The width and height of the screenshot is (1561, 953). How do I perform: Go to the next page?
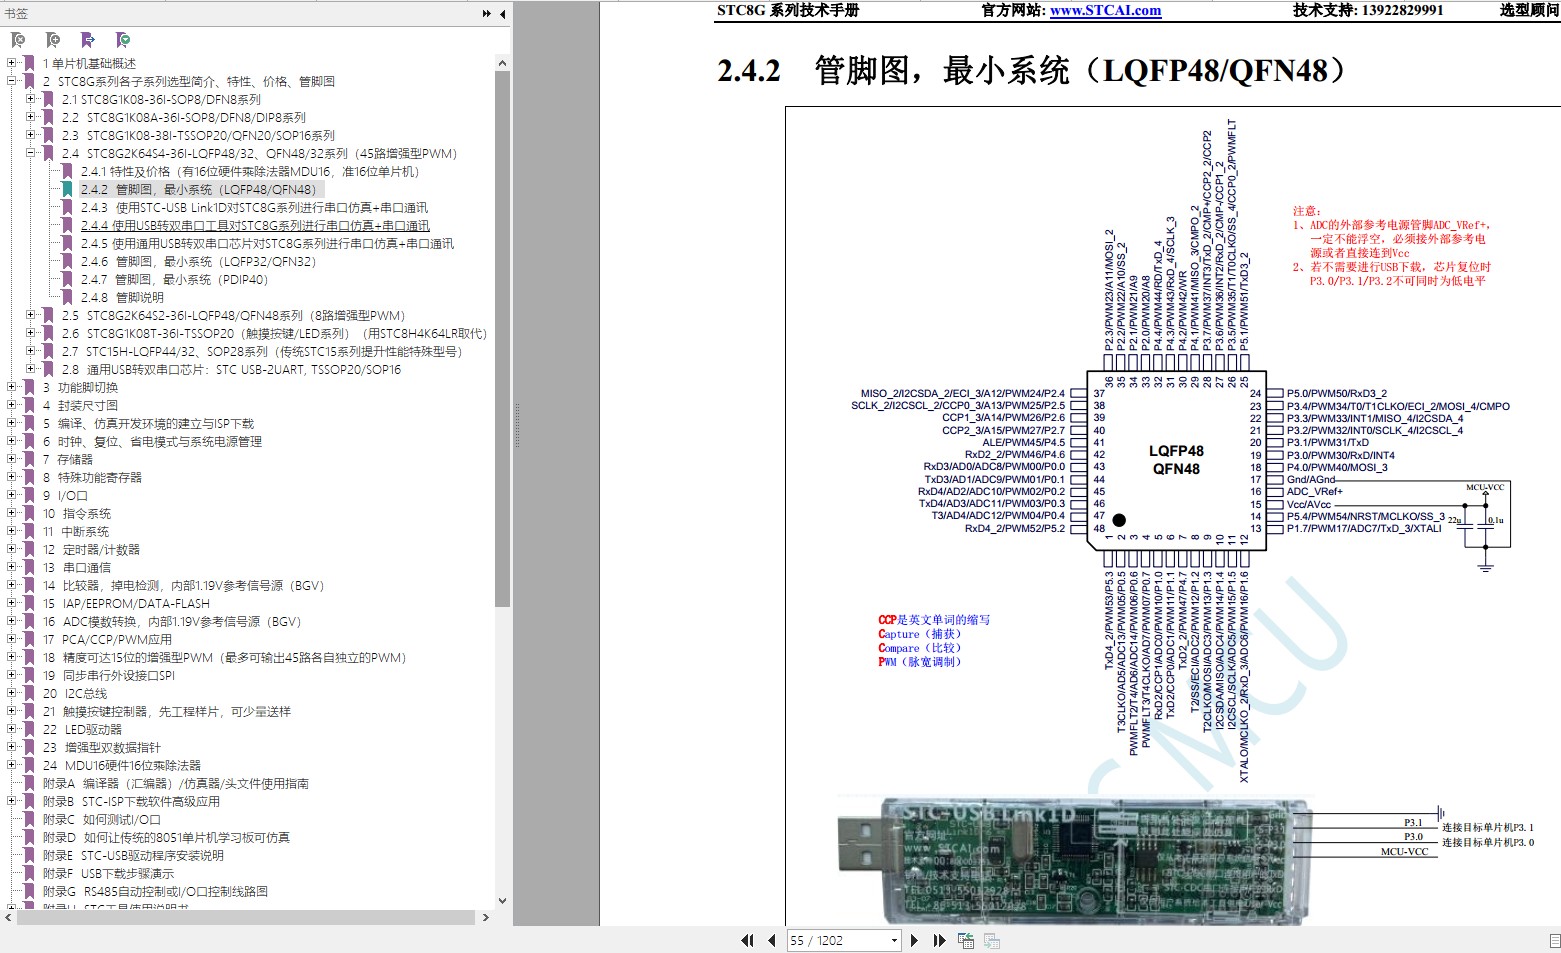(x=914, y=940)
